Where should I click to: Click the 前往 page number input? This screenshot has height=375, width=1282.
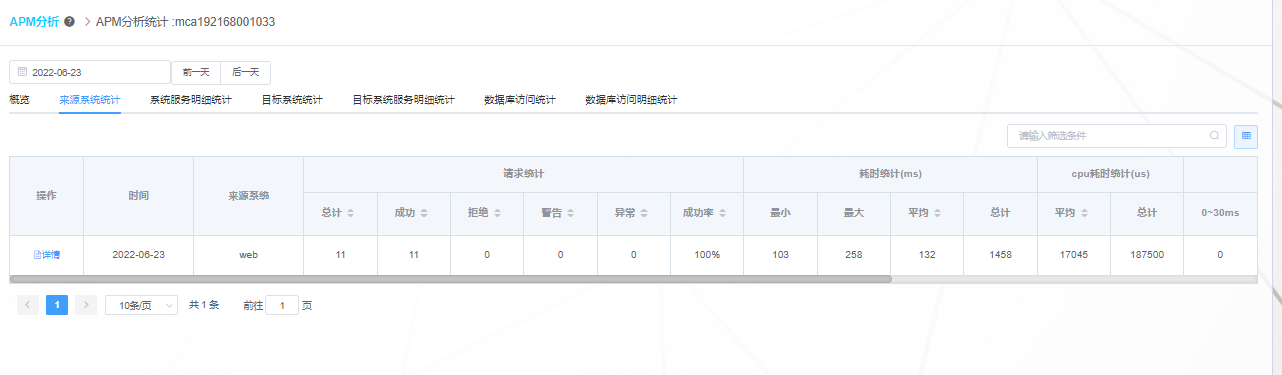[x=282, y=305]
